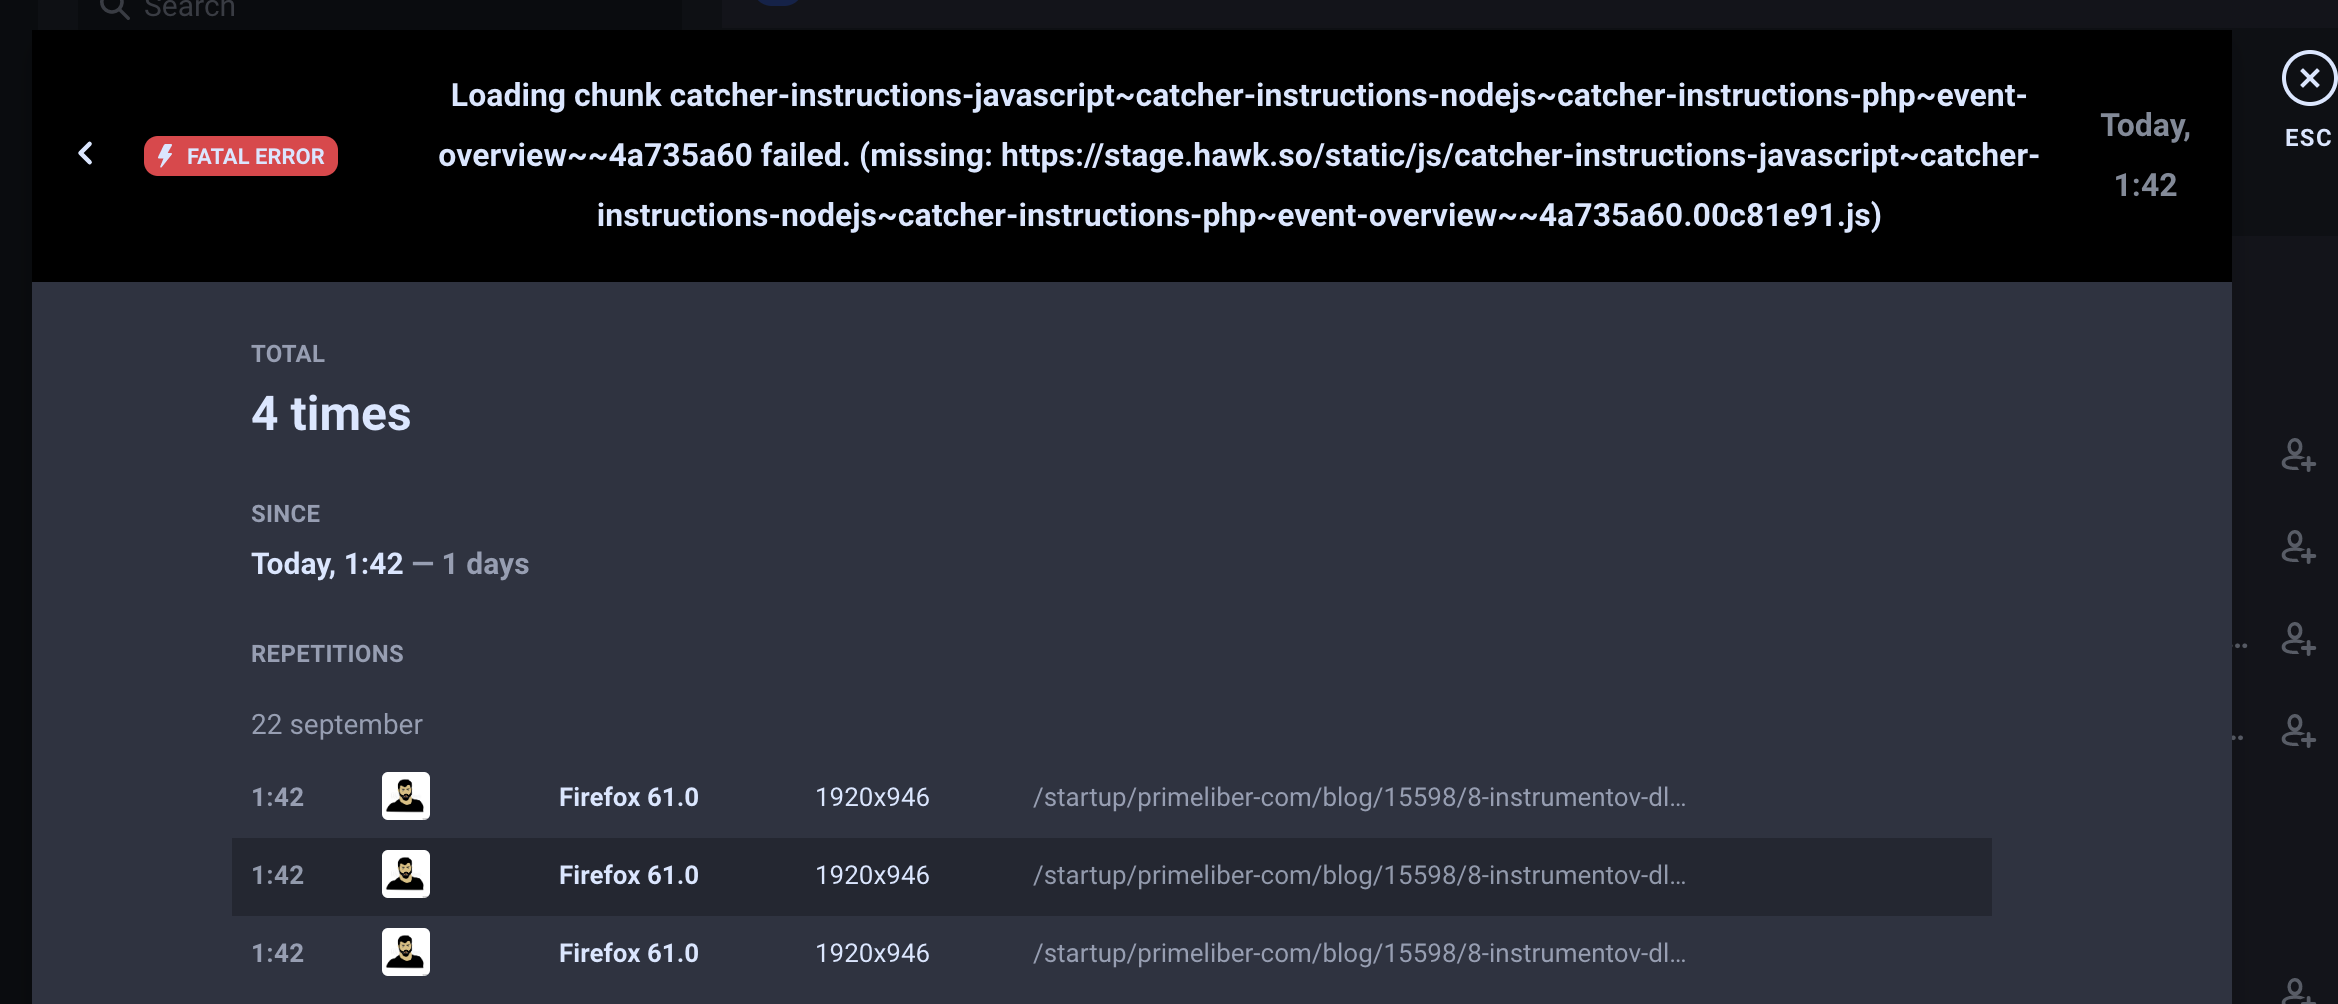Image resolution: width=2338 pixels, height=1004 pixels.
Task: Click the partially visible assign-user icon at the bottom right
Action: coord(2298,990)
